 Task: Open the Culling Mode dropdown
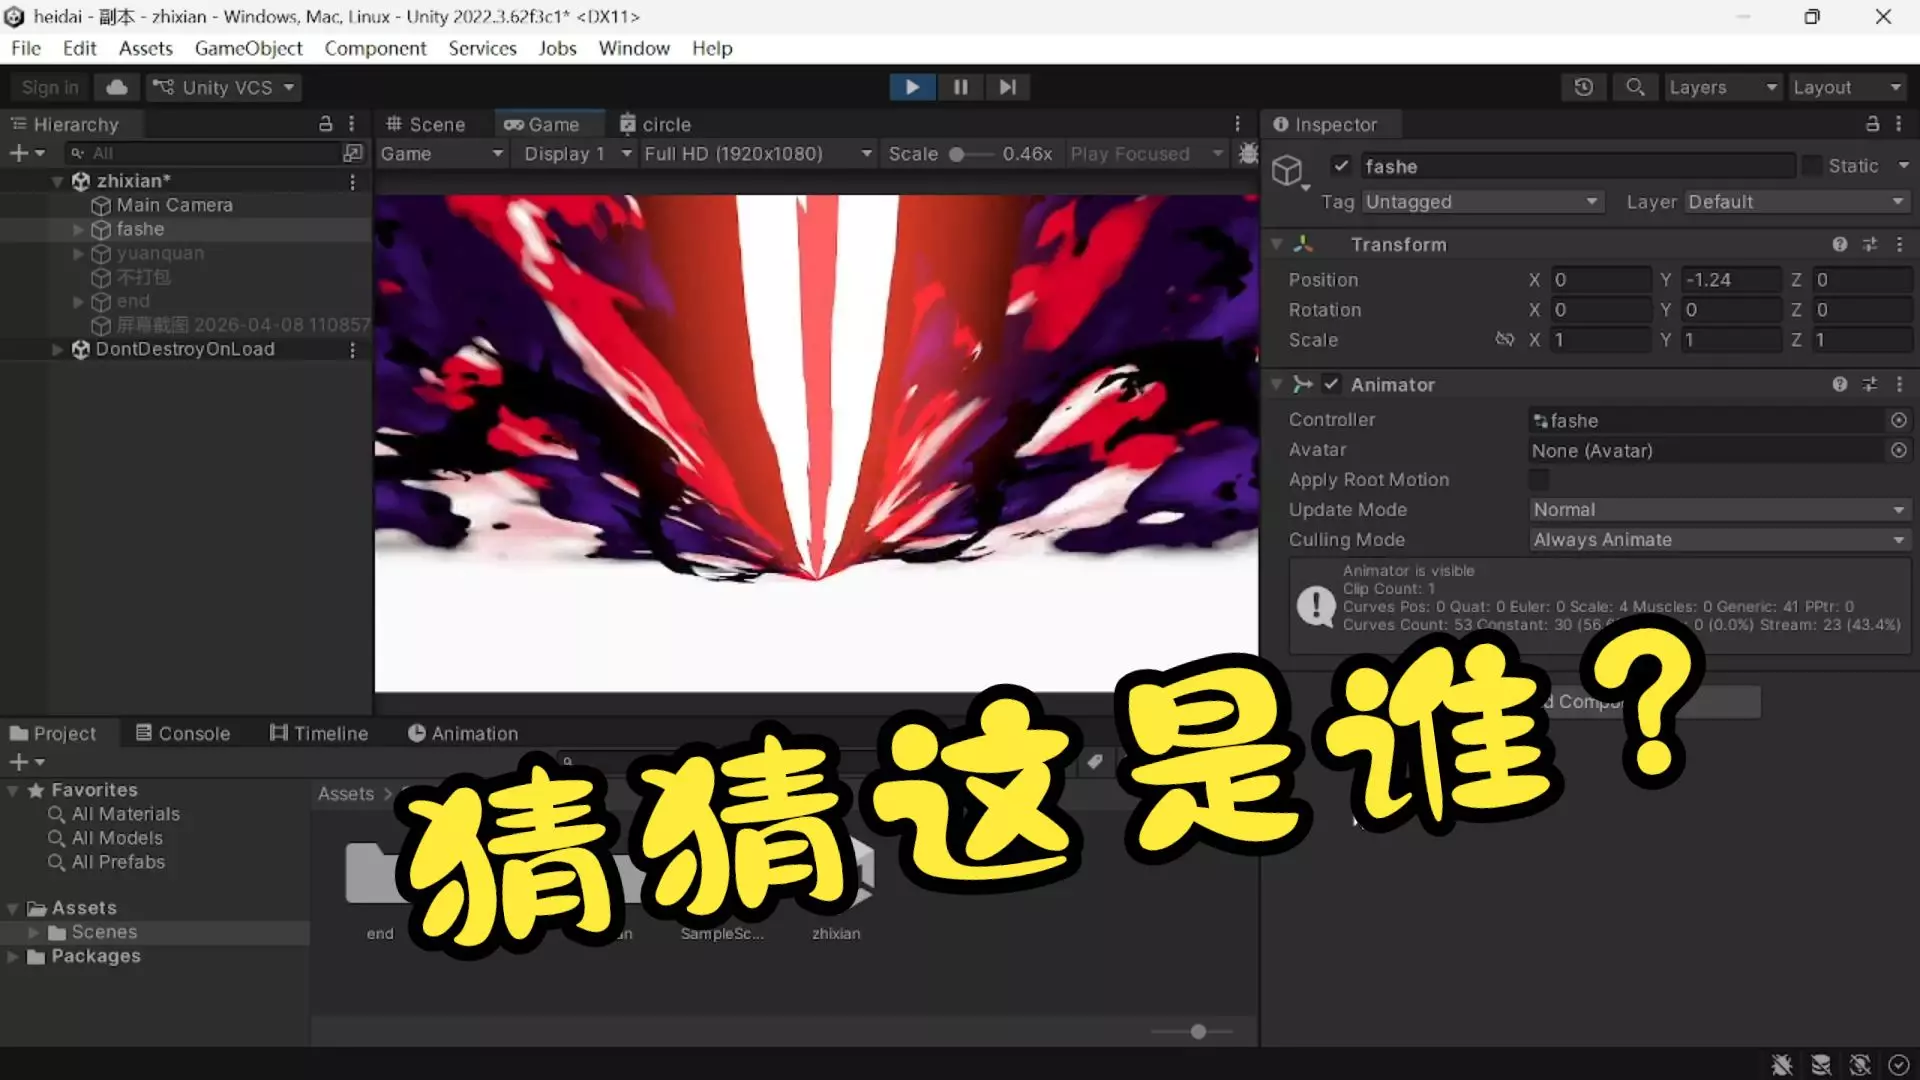[1718, 539]
